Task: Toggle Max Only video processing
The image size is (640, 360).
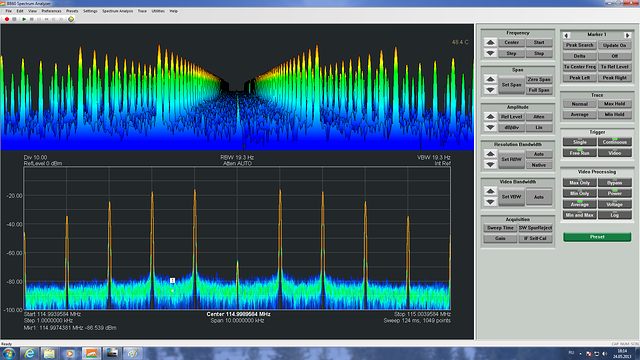Action: click(580, 182)
